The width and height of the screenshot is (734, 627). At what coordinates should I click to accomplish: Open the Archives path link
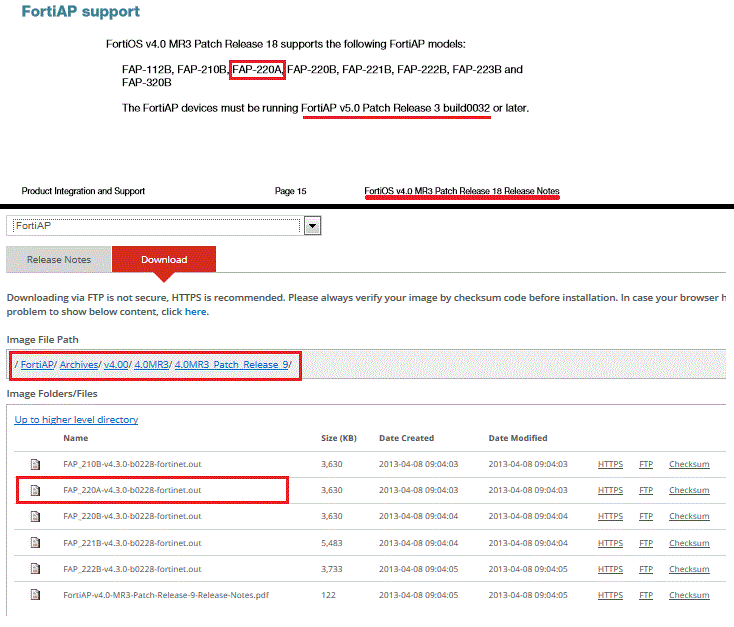click(x=79, y=364)
